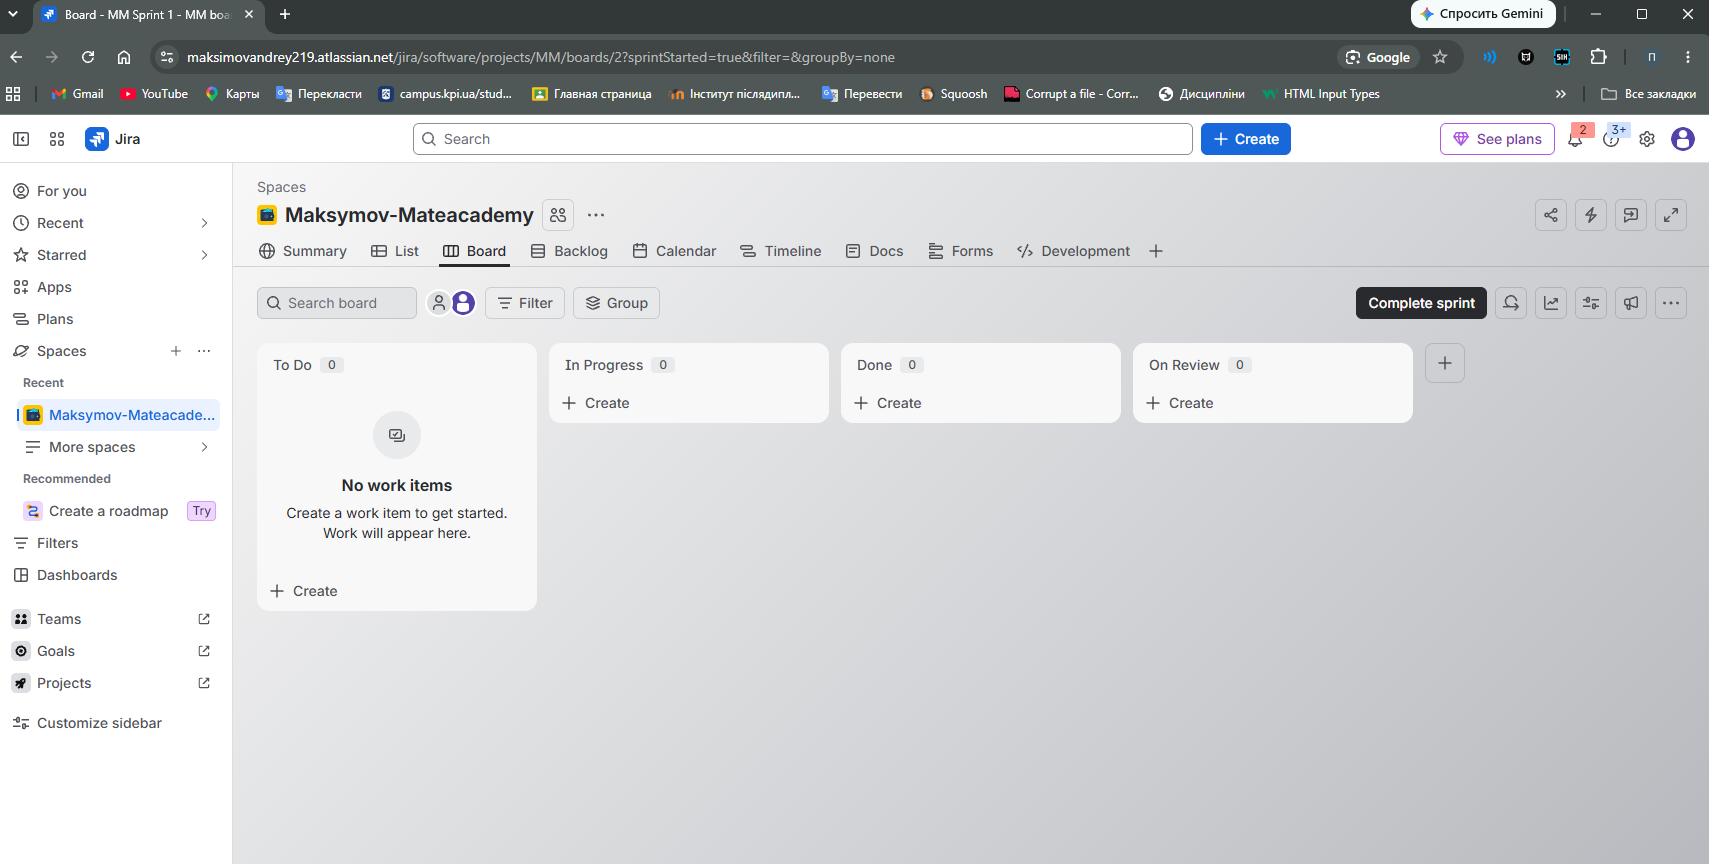Image resolution: width=1709 pixels, height=864 pixels.
Task: Create a work item in On Review
Action: (1180, 403)
